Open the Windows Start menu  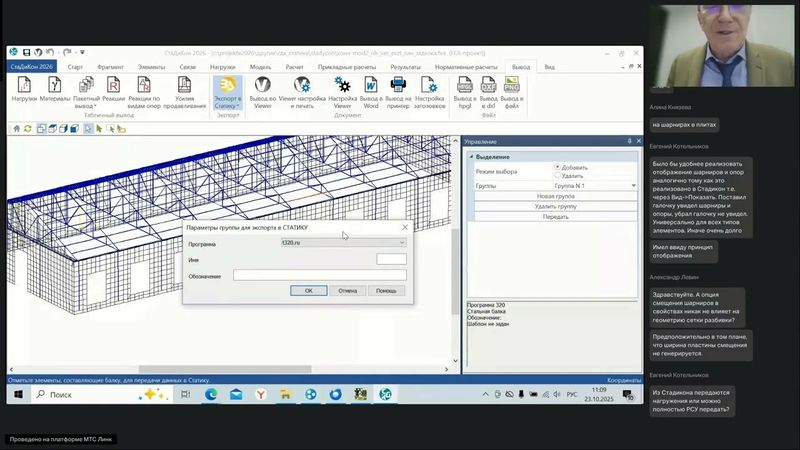click(x=16, y=395)
